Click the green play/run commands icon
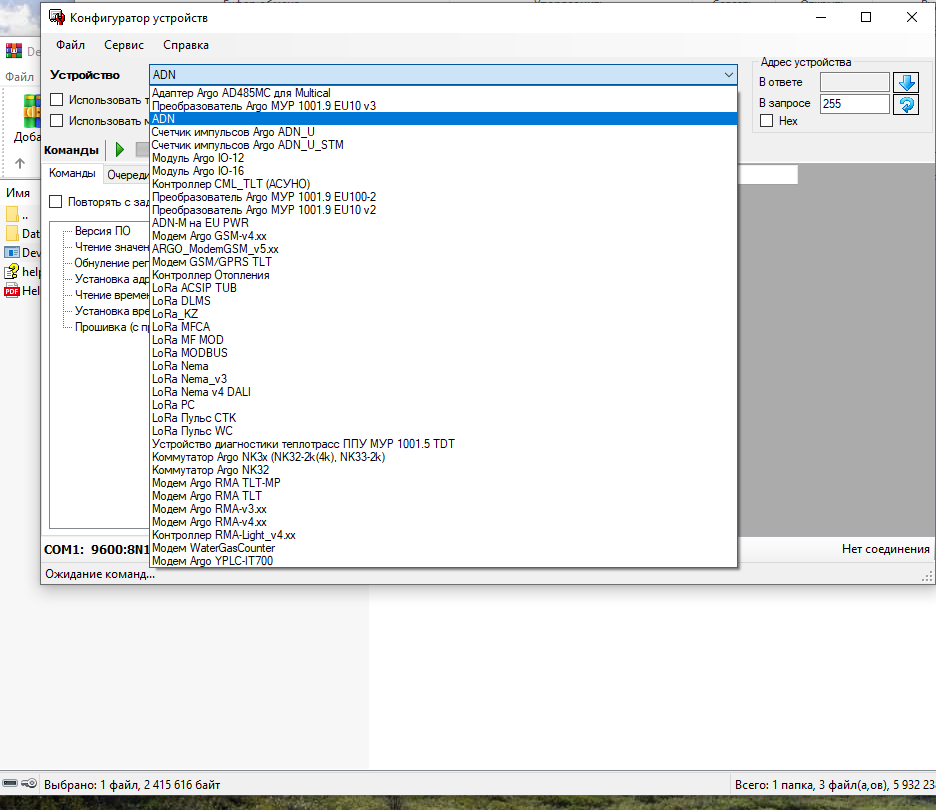 120,150
